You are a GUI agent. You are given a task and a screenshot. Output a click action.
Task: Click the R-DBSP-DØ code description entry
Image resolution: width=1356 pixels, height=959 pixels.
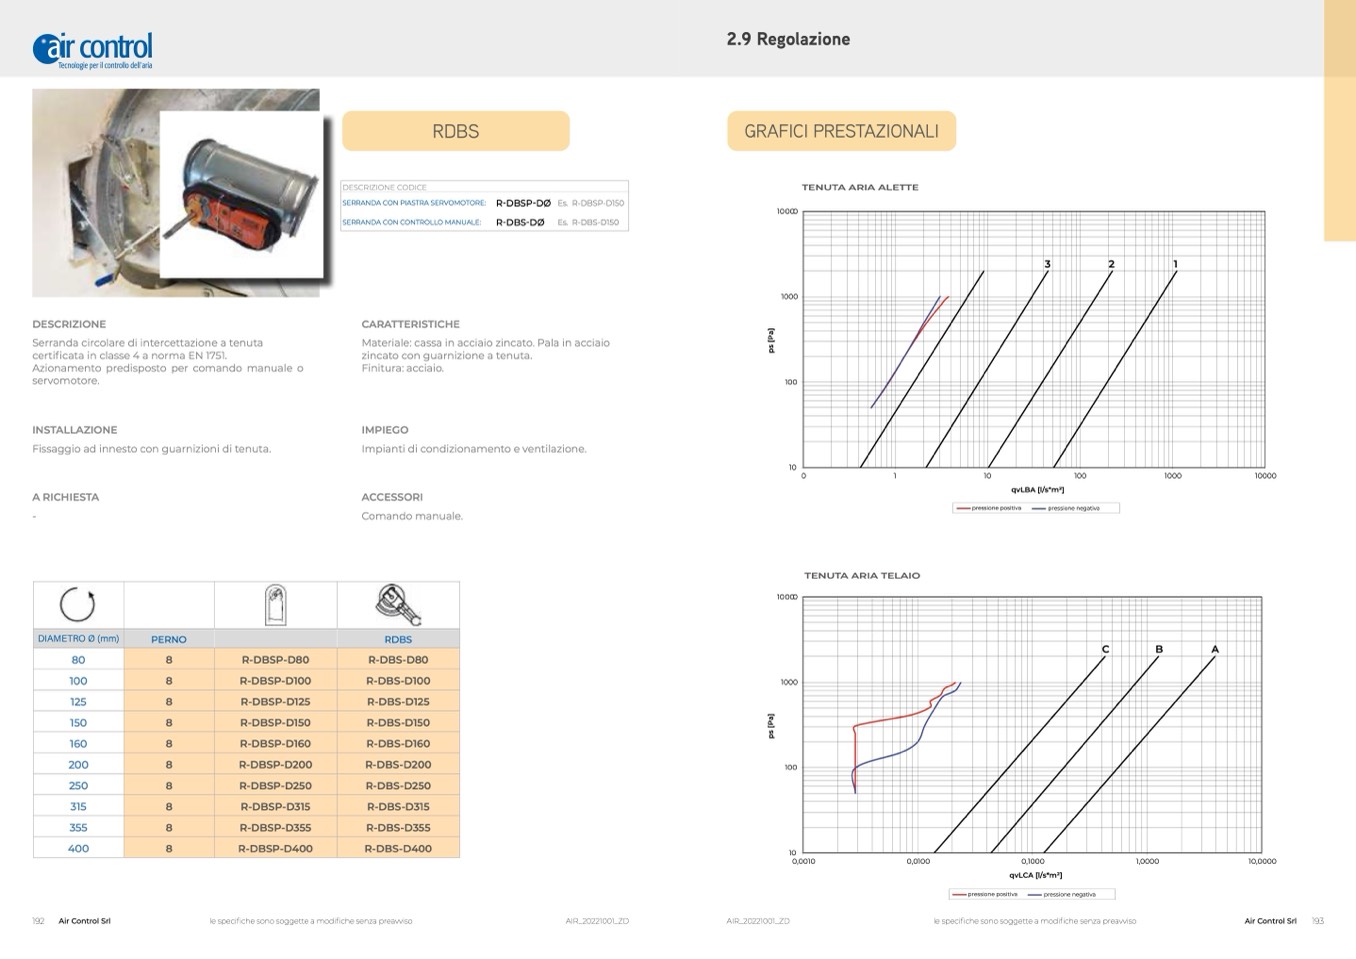point(523,203)
